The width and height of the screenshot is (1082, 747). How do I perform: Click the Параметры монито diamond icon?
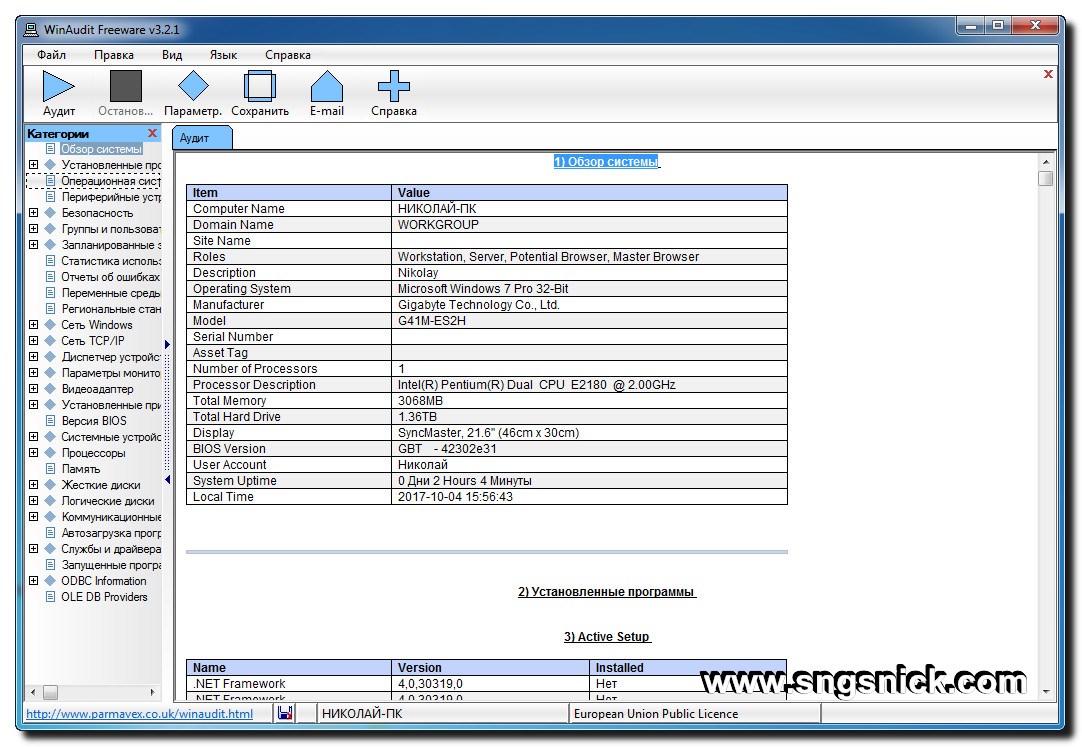pyautogui.click(x=50, y=372)
